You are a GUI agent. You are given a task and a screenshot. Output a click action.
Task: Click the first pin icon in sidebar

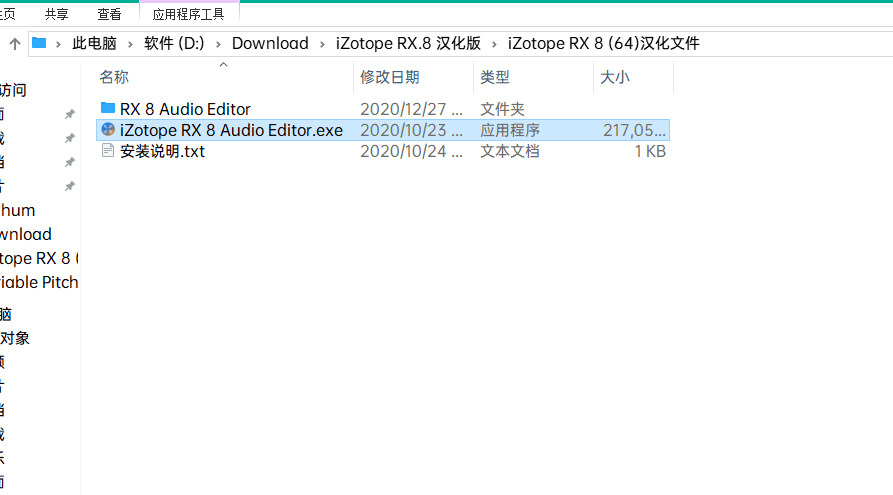(x=69, y=114)
